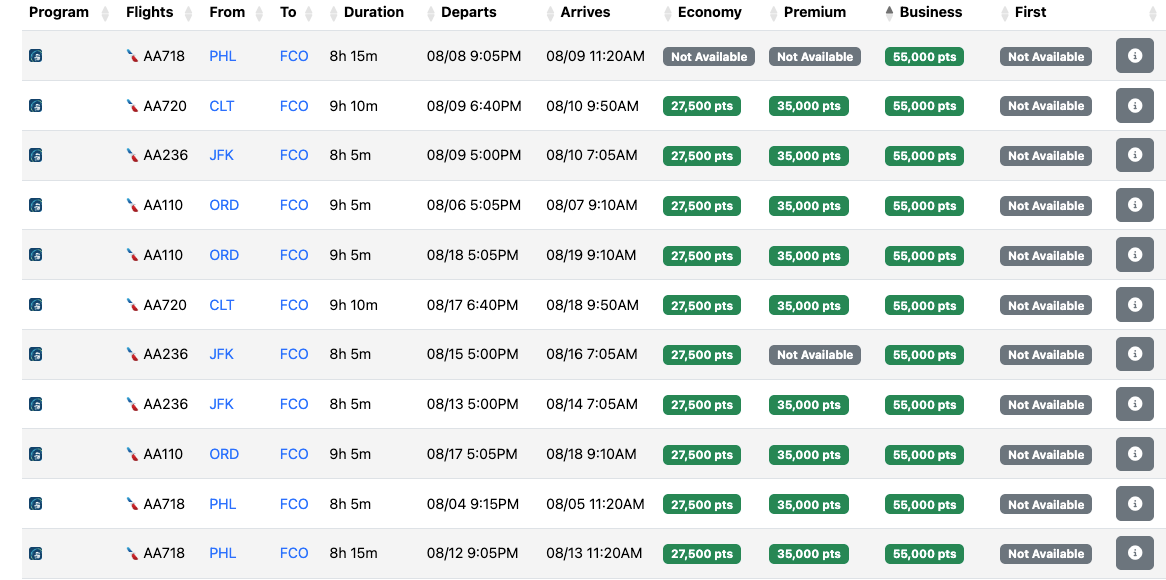
Task: Open info button for AA720 08/09 flight
Action: click(1135, 106)
